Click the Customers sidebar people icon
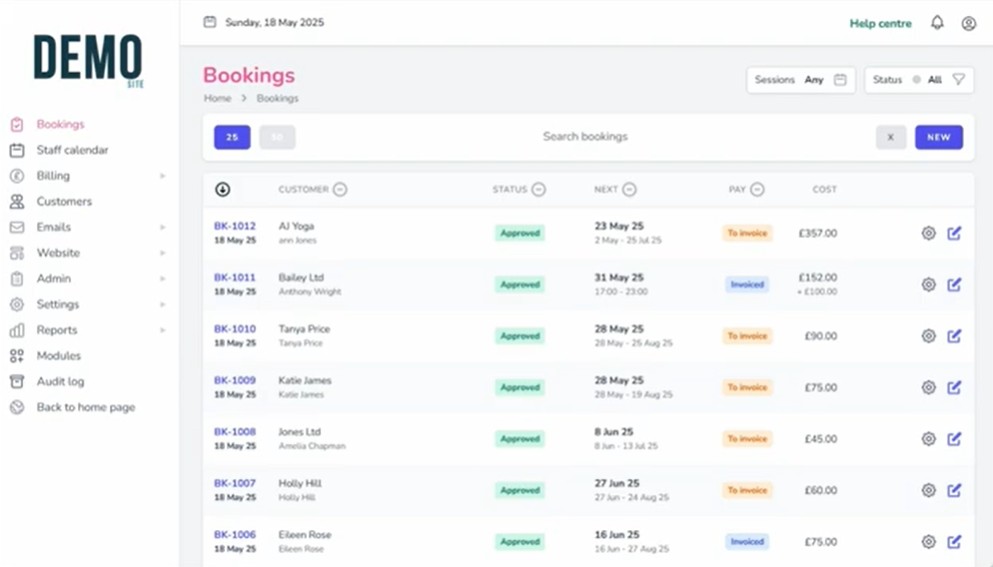Viewport: 993px width, 567px height. (x=17, y=201)
